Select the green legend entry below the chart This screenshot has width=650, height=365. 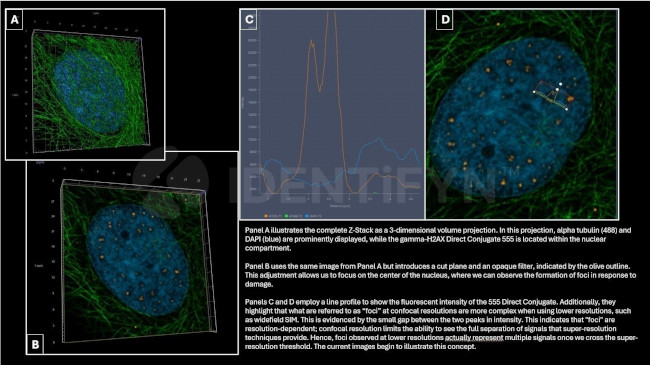[x=293, y=216]
